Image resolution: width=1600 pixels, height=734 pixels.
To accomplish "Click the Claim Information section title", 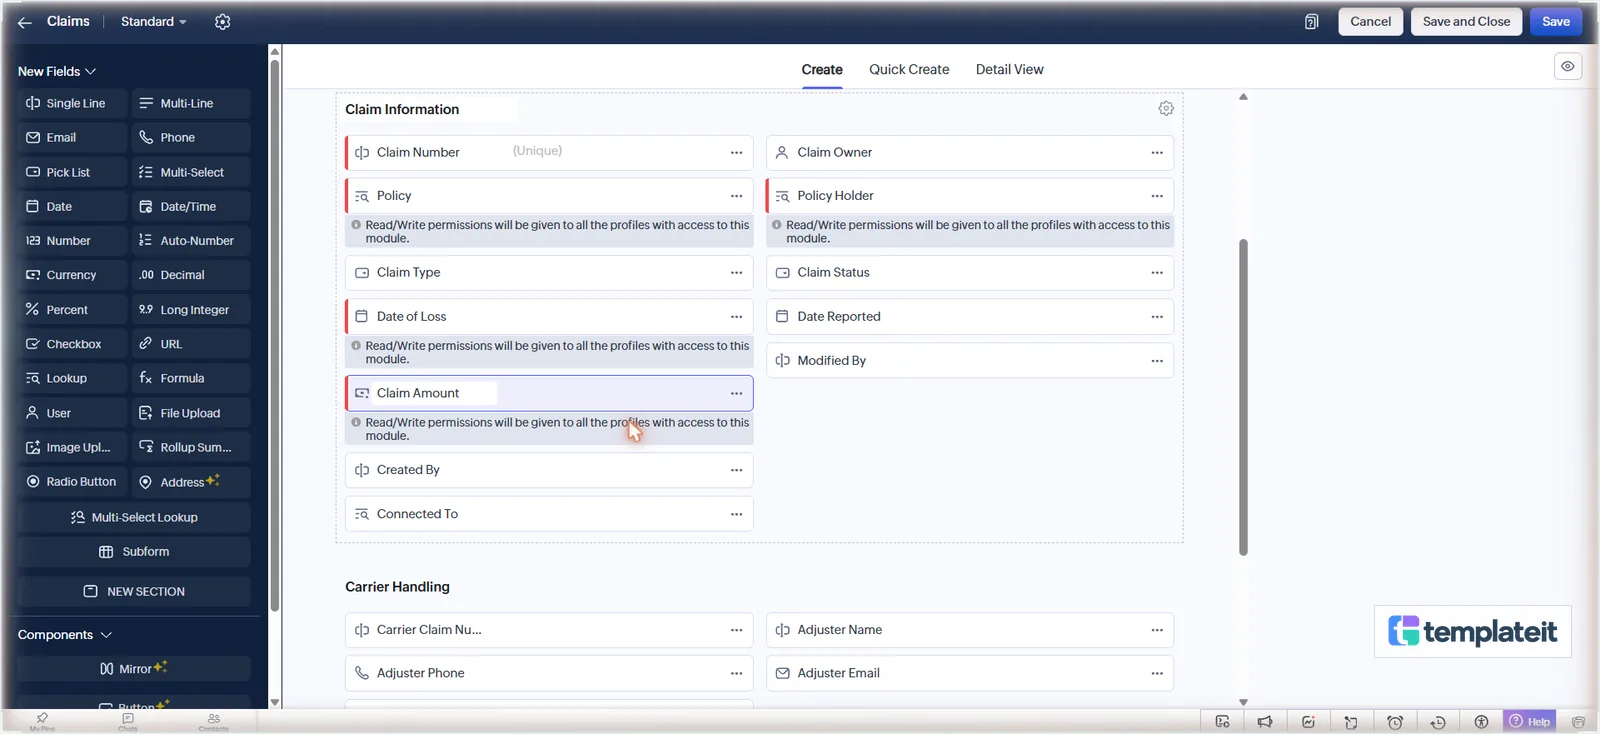I will (x=402, y=109).
